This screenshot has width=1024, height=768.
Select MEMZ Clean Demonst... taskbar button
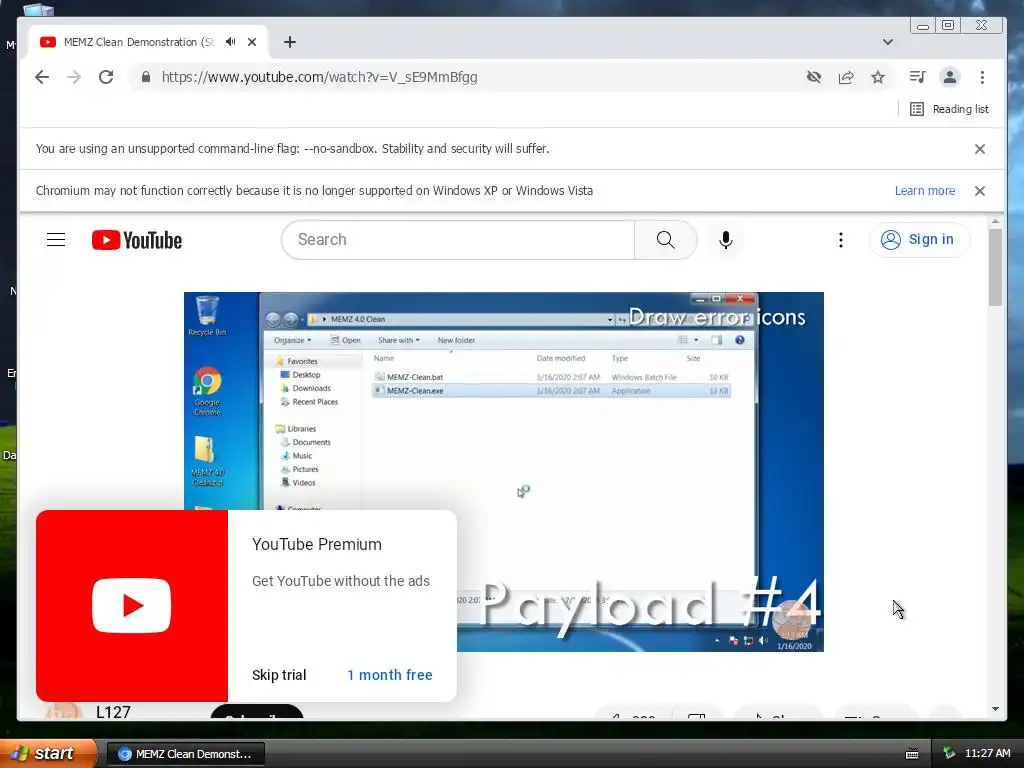click(x=185, y=754)
